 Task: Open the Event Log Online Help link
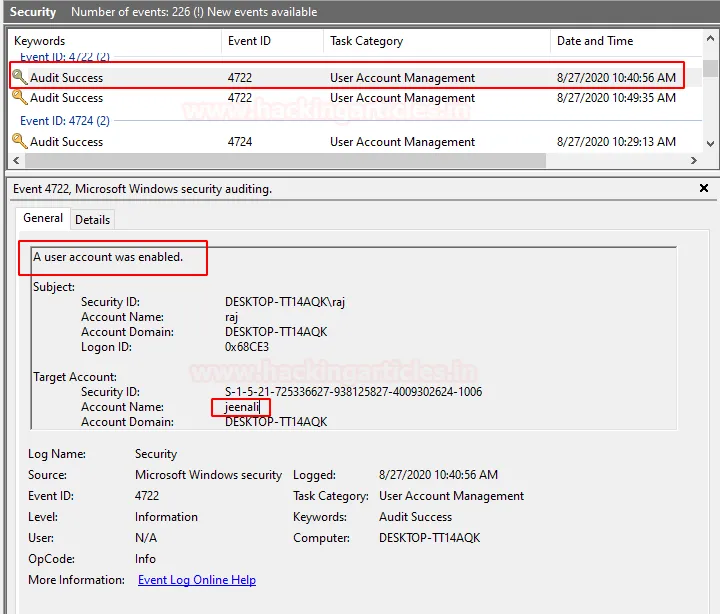point(196,580)
